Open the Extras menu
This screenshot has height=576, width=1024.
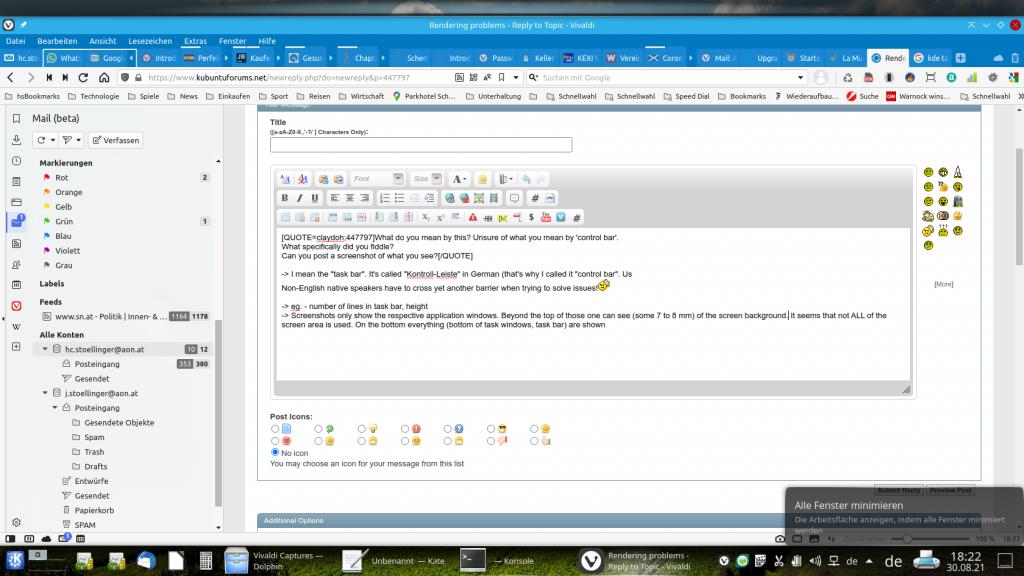point(195,41)
